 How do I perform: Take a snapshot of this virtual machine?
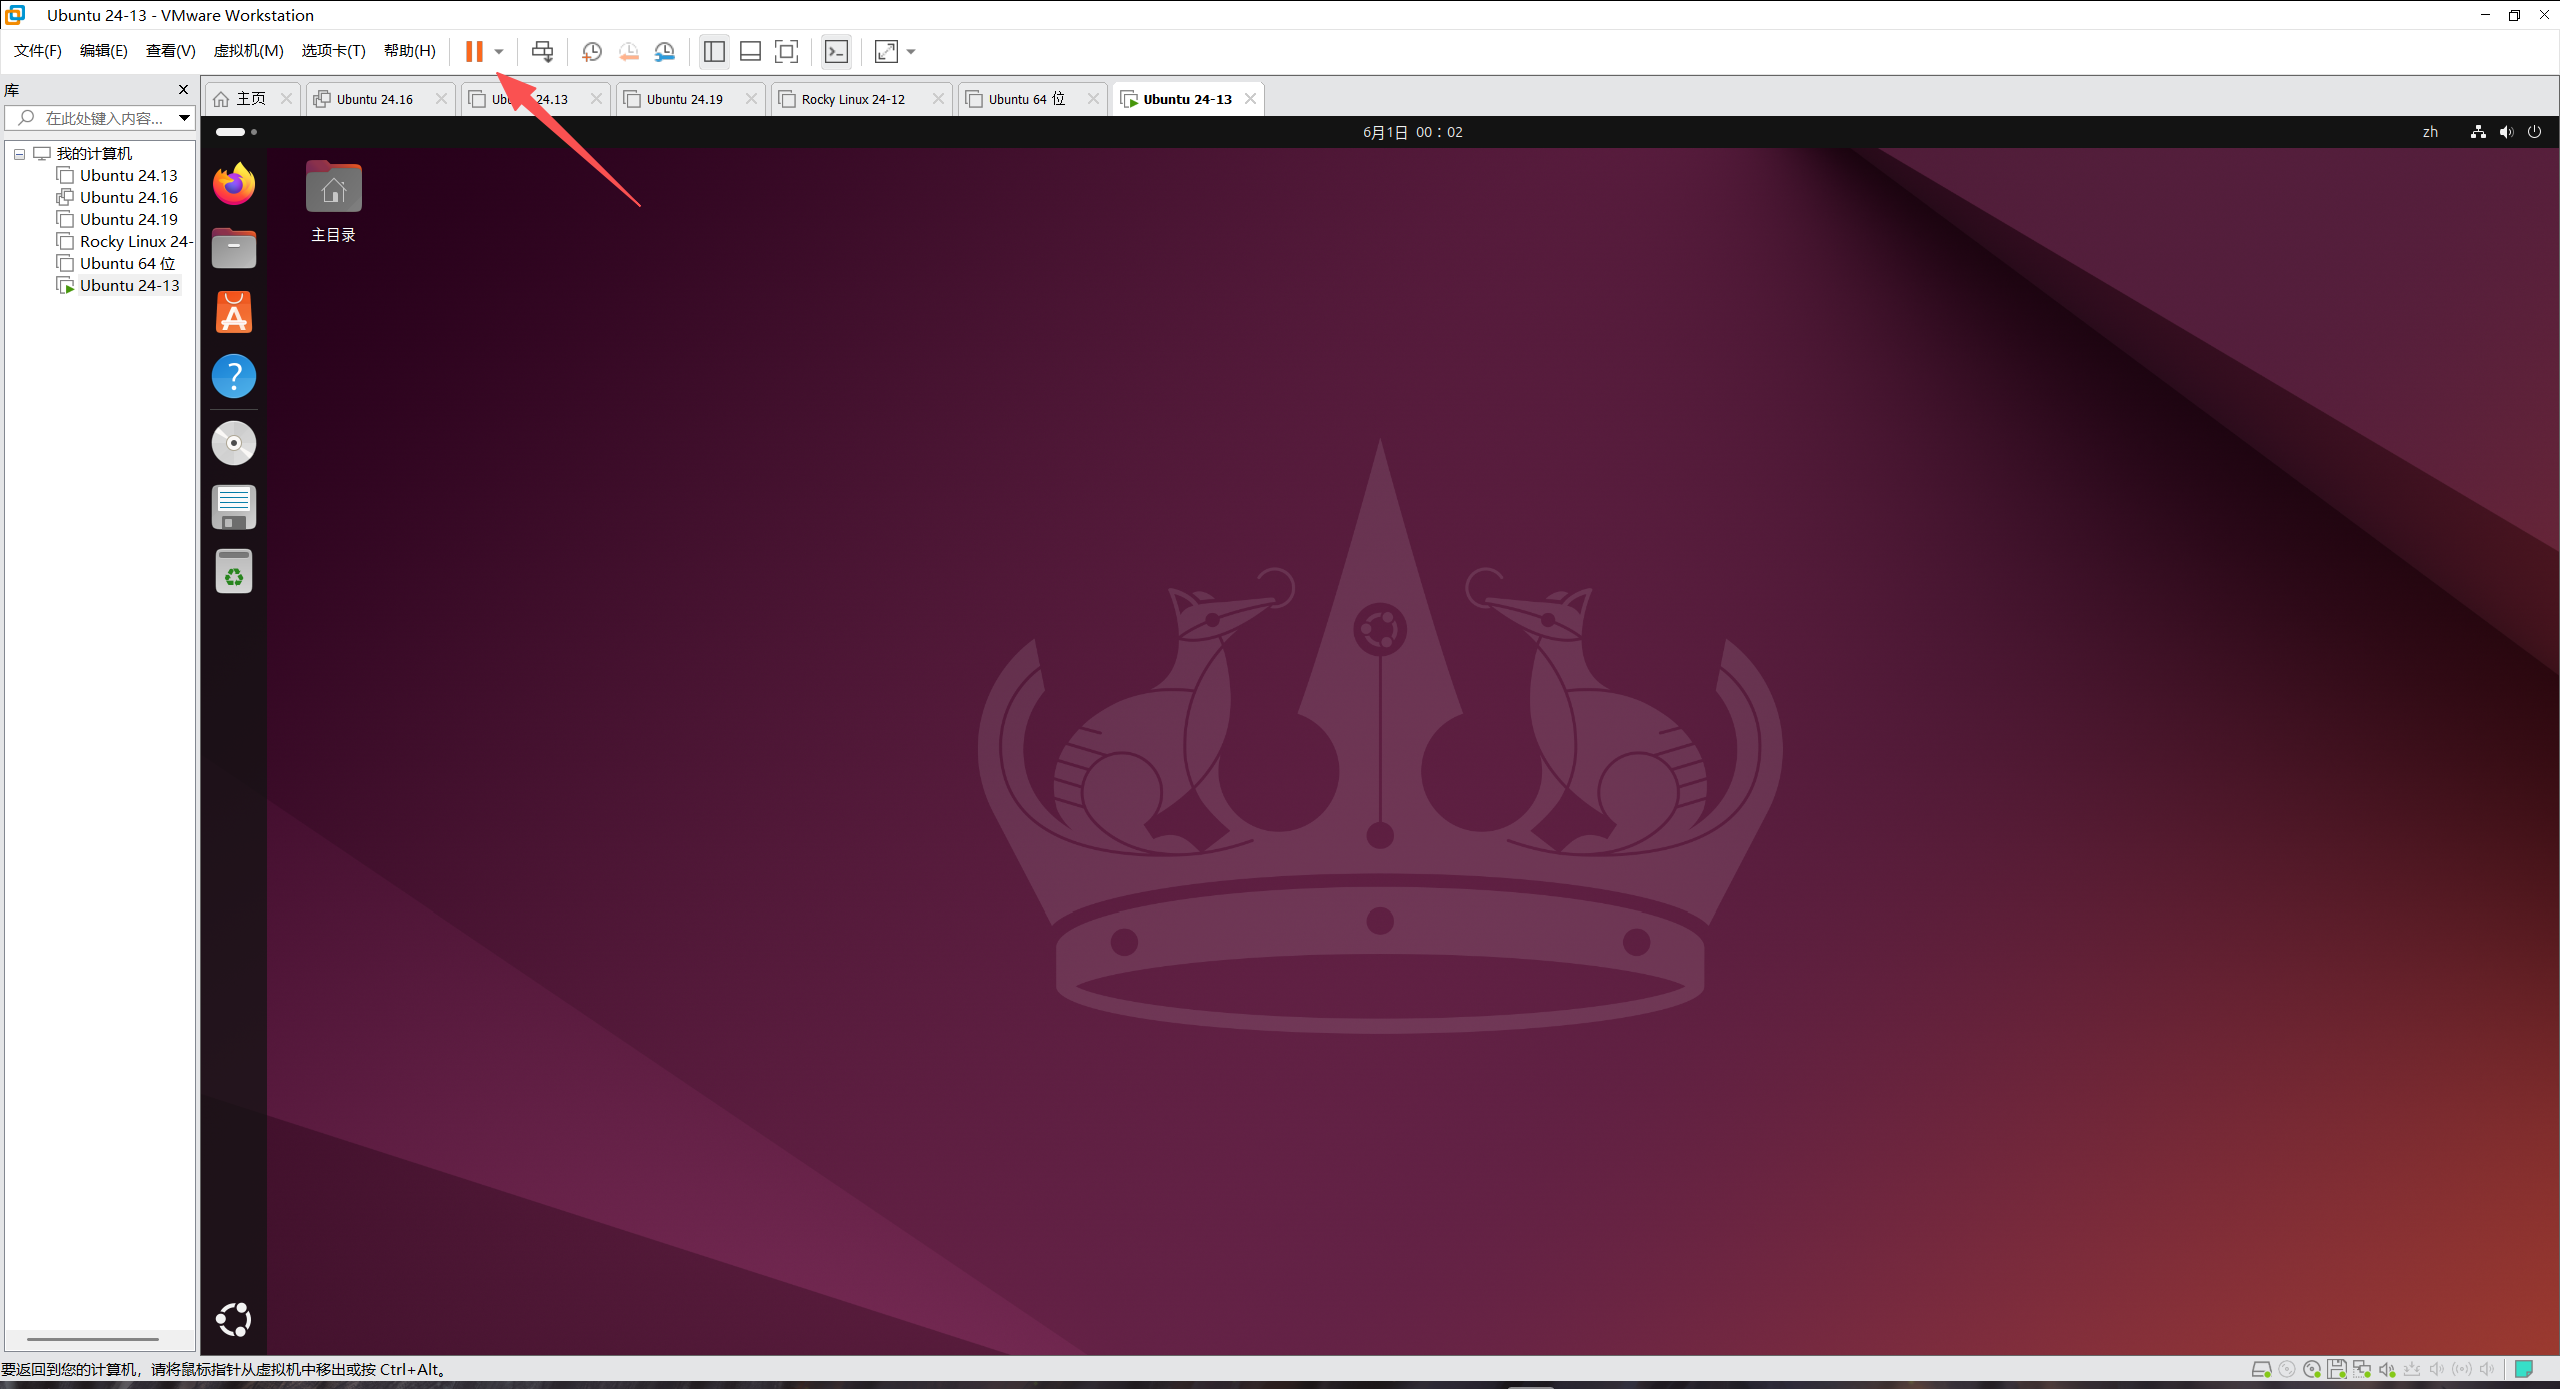point(592,51)
